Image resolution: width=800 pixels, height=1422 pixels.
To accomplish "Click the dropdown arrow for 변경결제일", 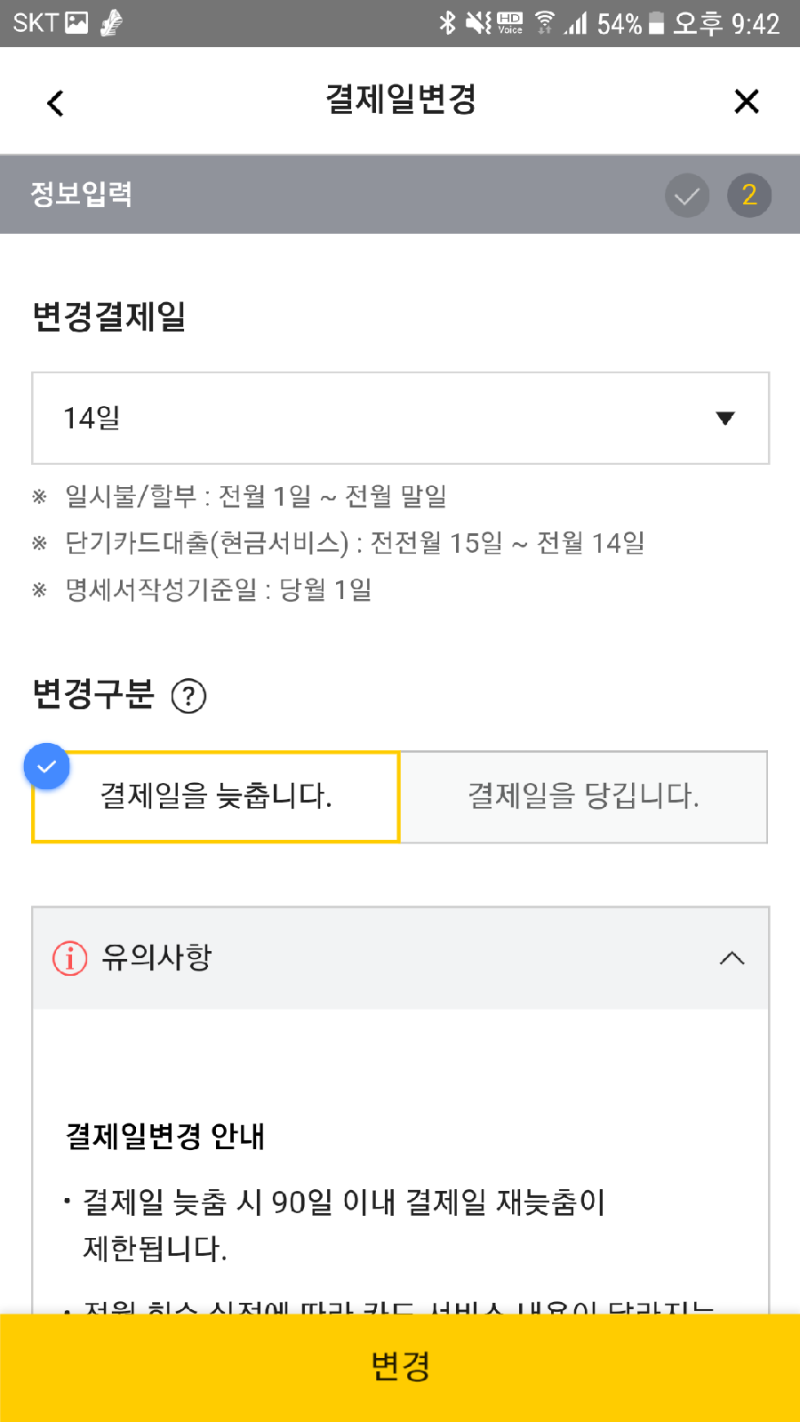I will click(726, 418).
